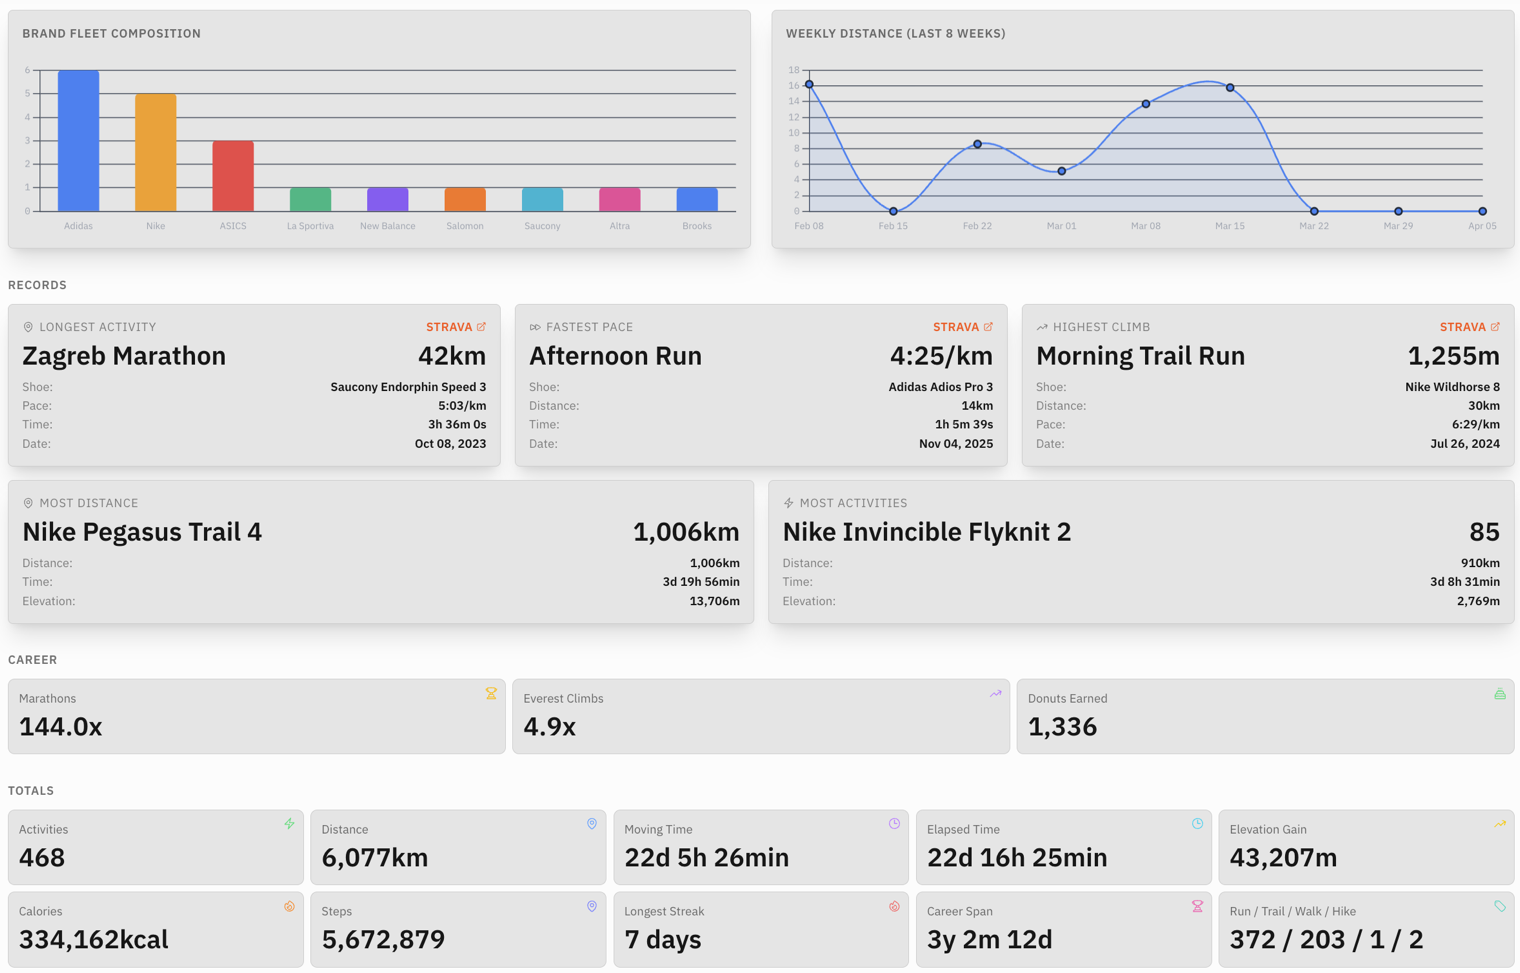Click the Longest Activity pin icon

(x=28, y=327)
